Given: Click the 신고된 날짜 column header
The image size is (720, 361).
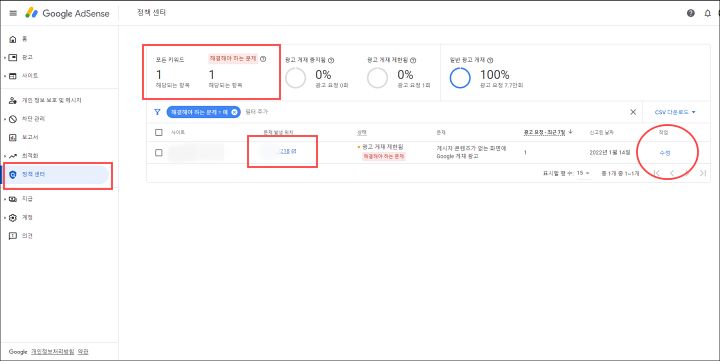Looking at the screenshot, I should point(601,132).
